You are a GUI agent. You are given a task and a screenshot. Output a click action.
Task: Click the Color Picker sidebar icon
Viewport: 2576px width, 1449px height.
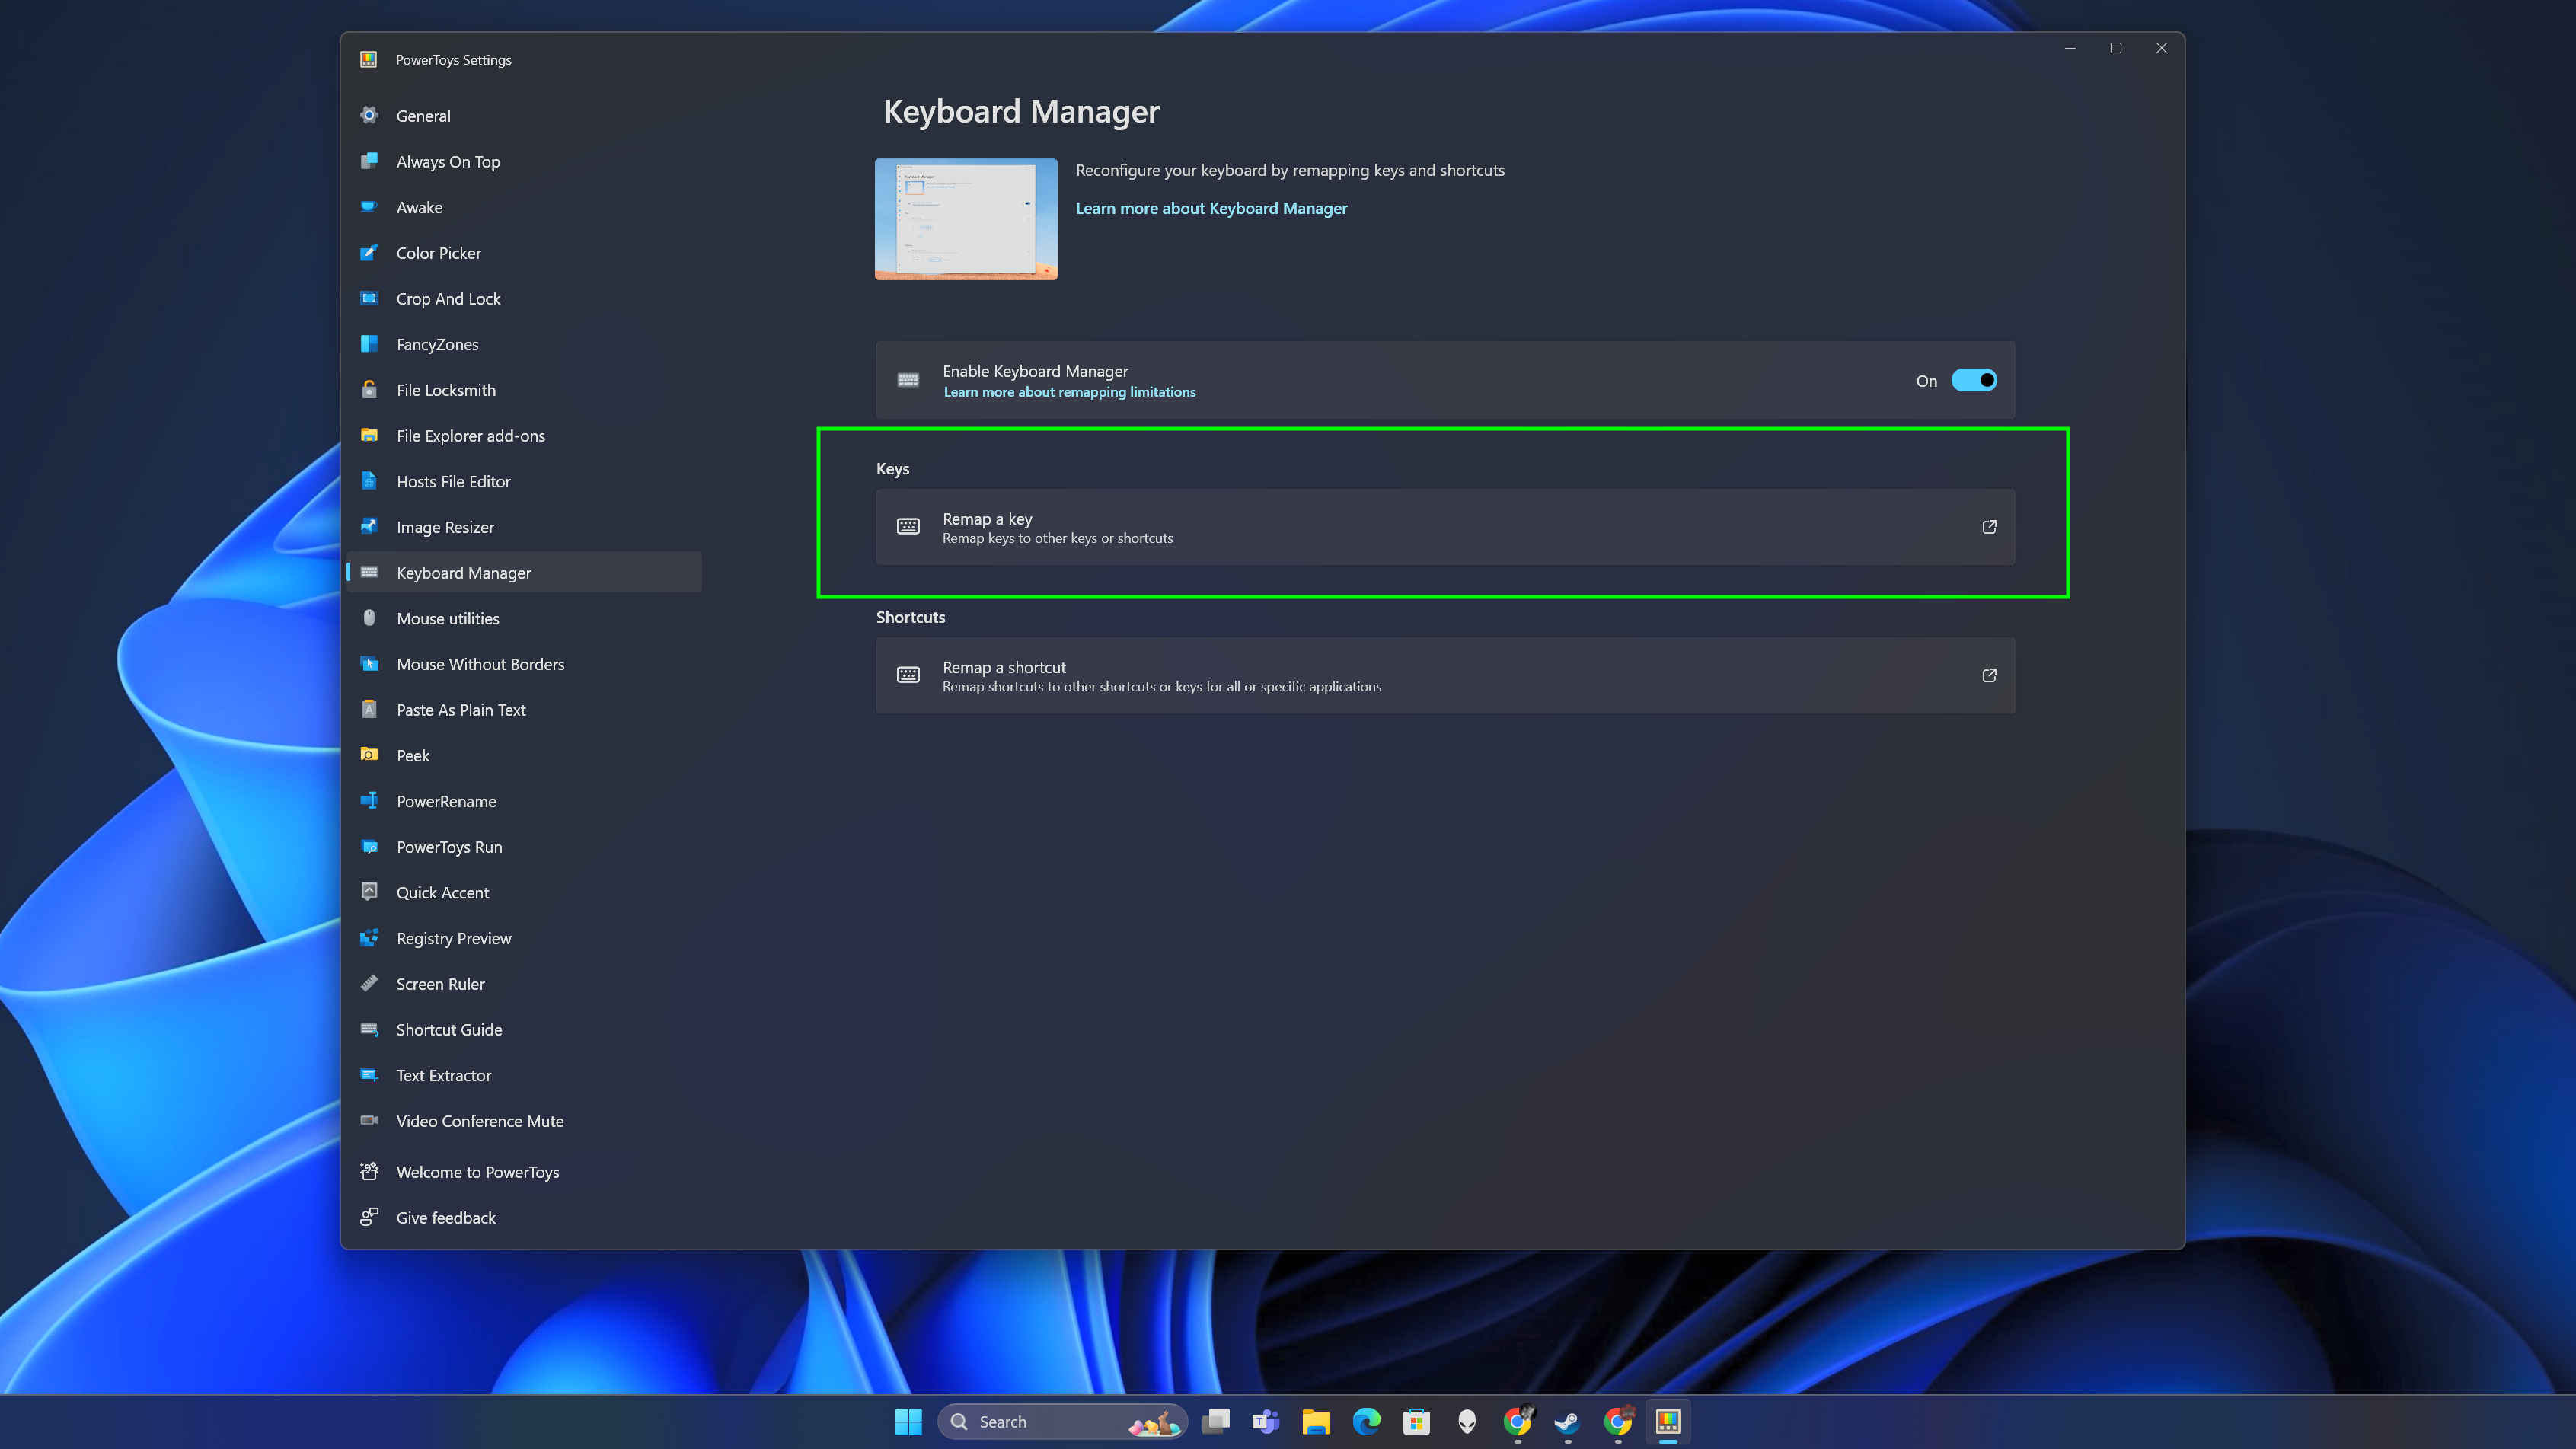[x=366, y=251]
